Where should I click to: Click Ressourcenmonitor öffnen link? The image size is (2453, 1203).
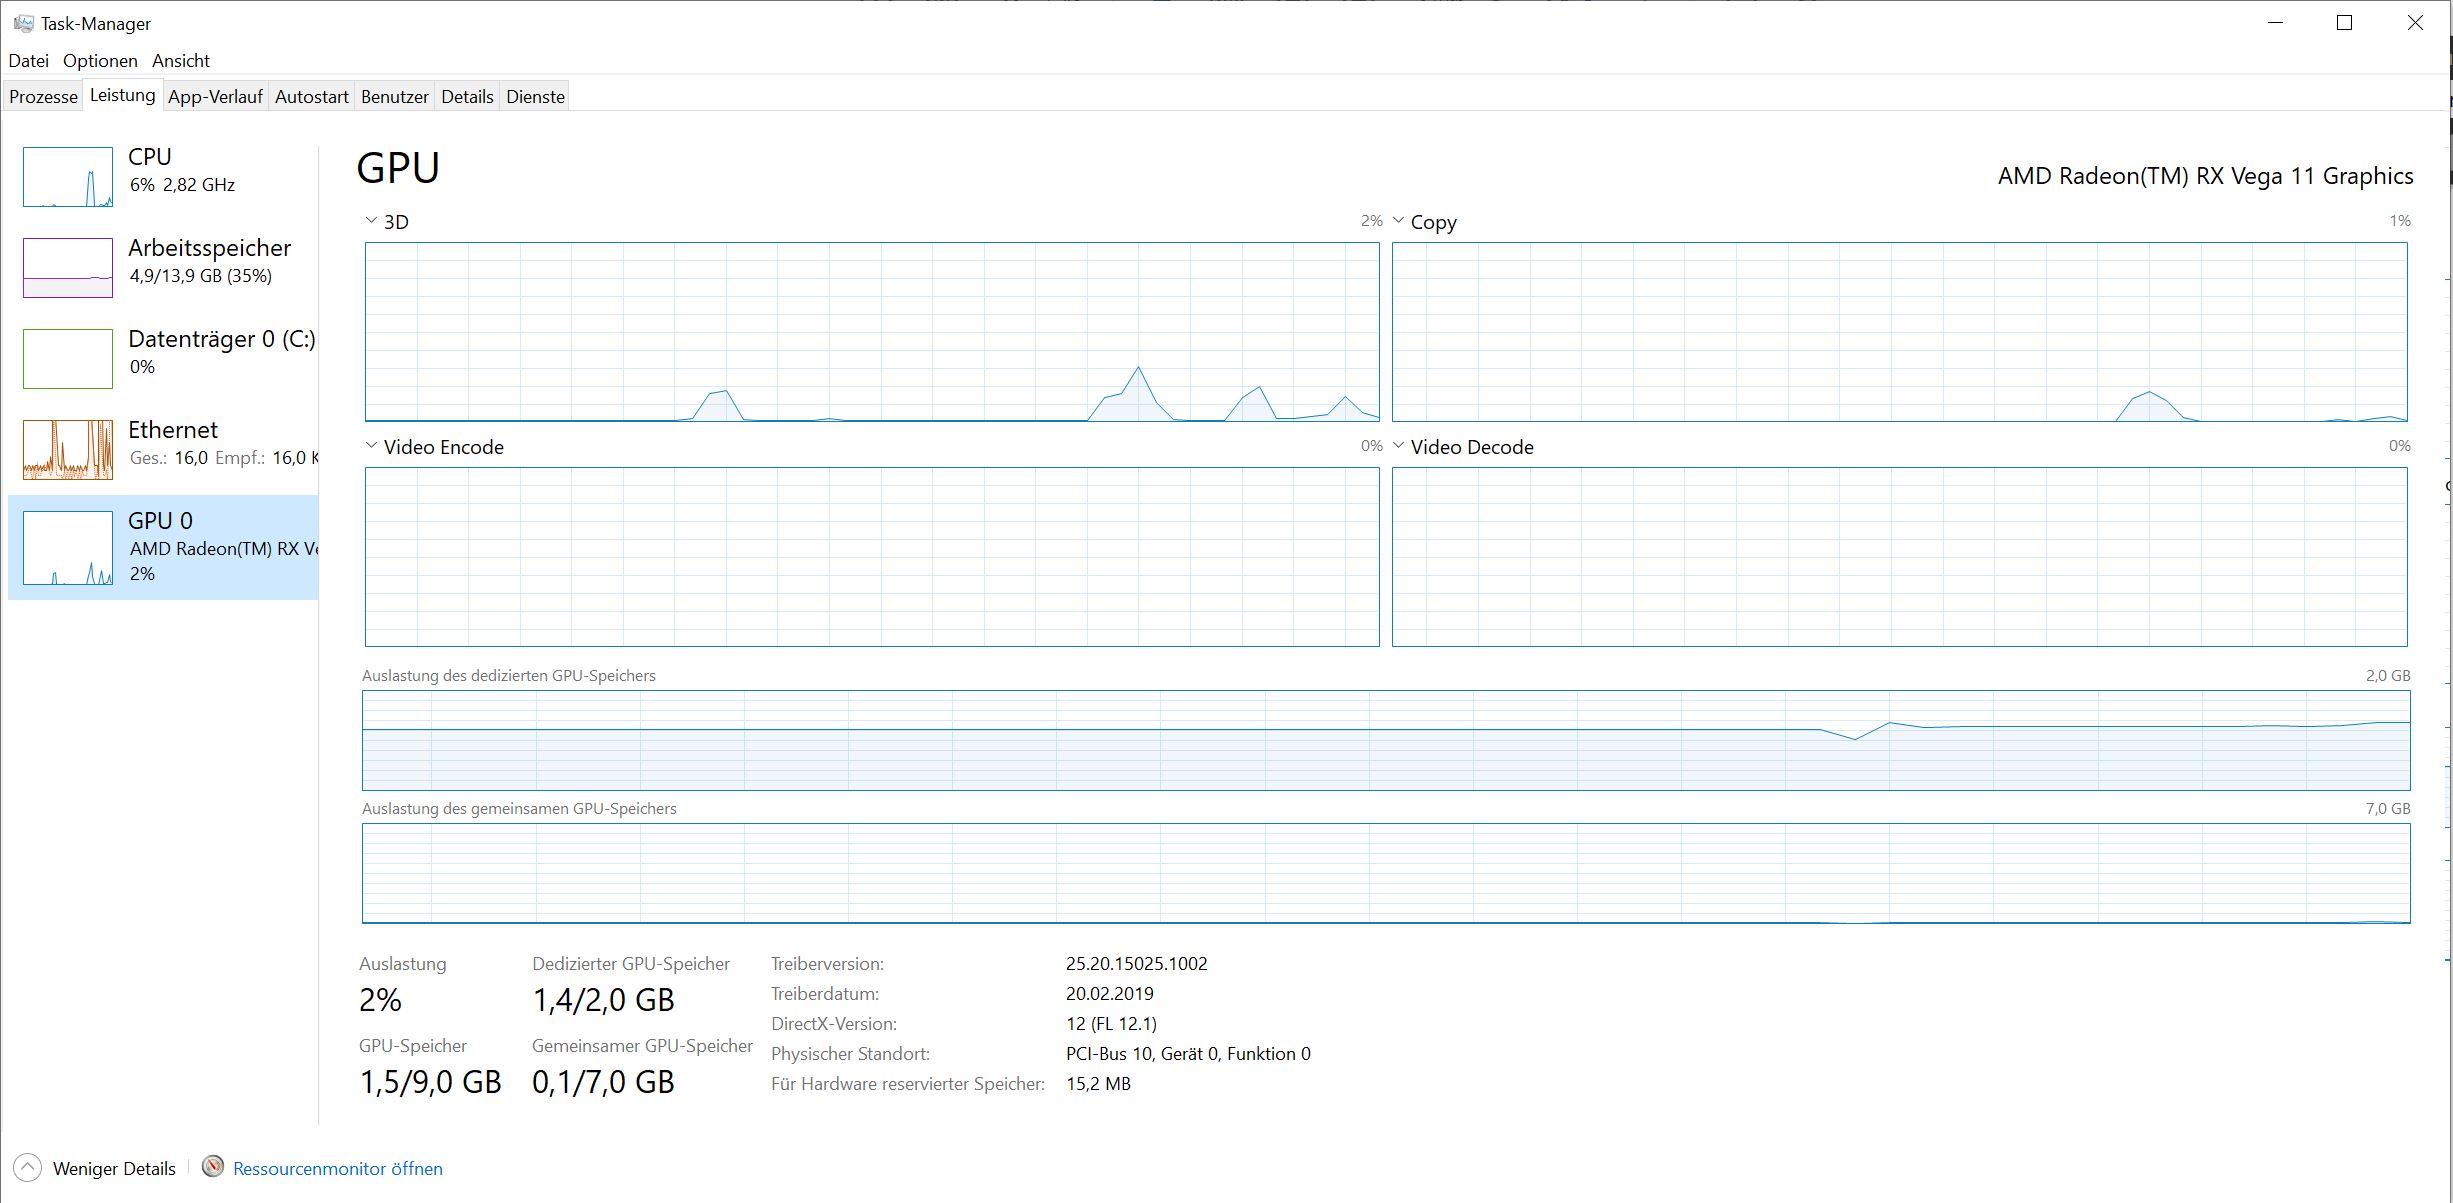pos(337,1168)
